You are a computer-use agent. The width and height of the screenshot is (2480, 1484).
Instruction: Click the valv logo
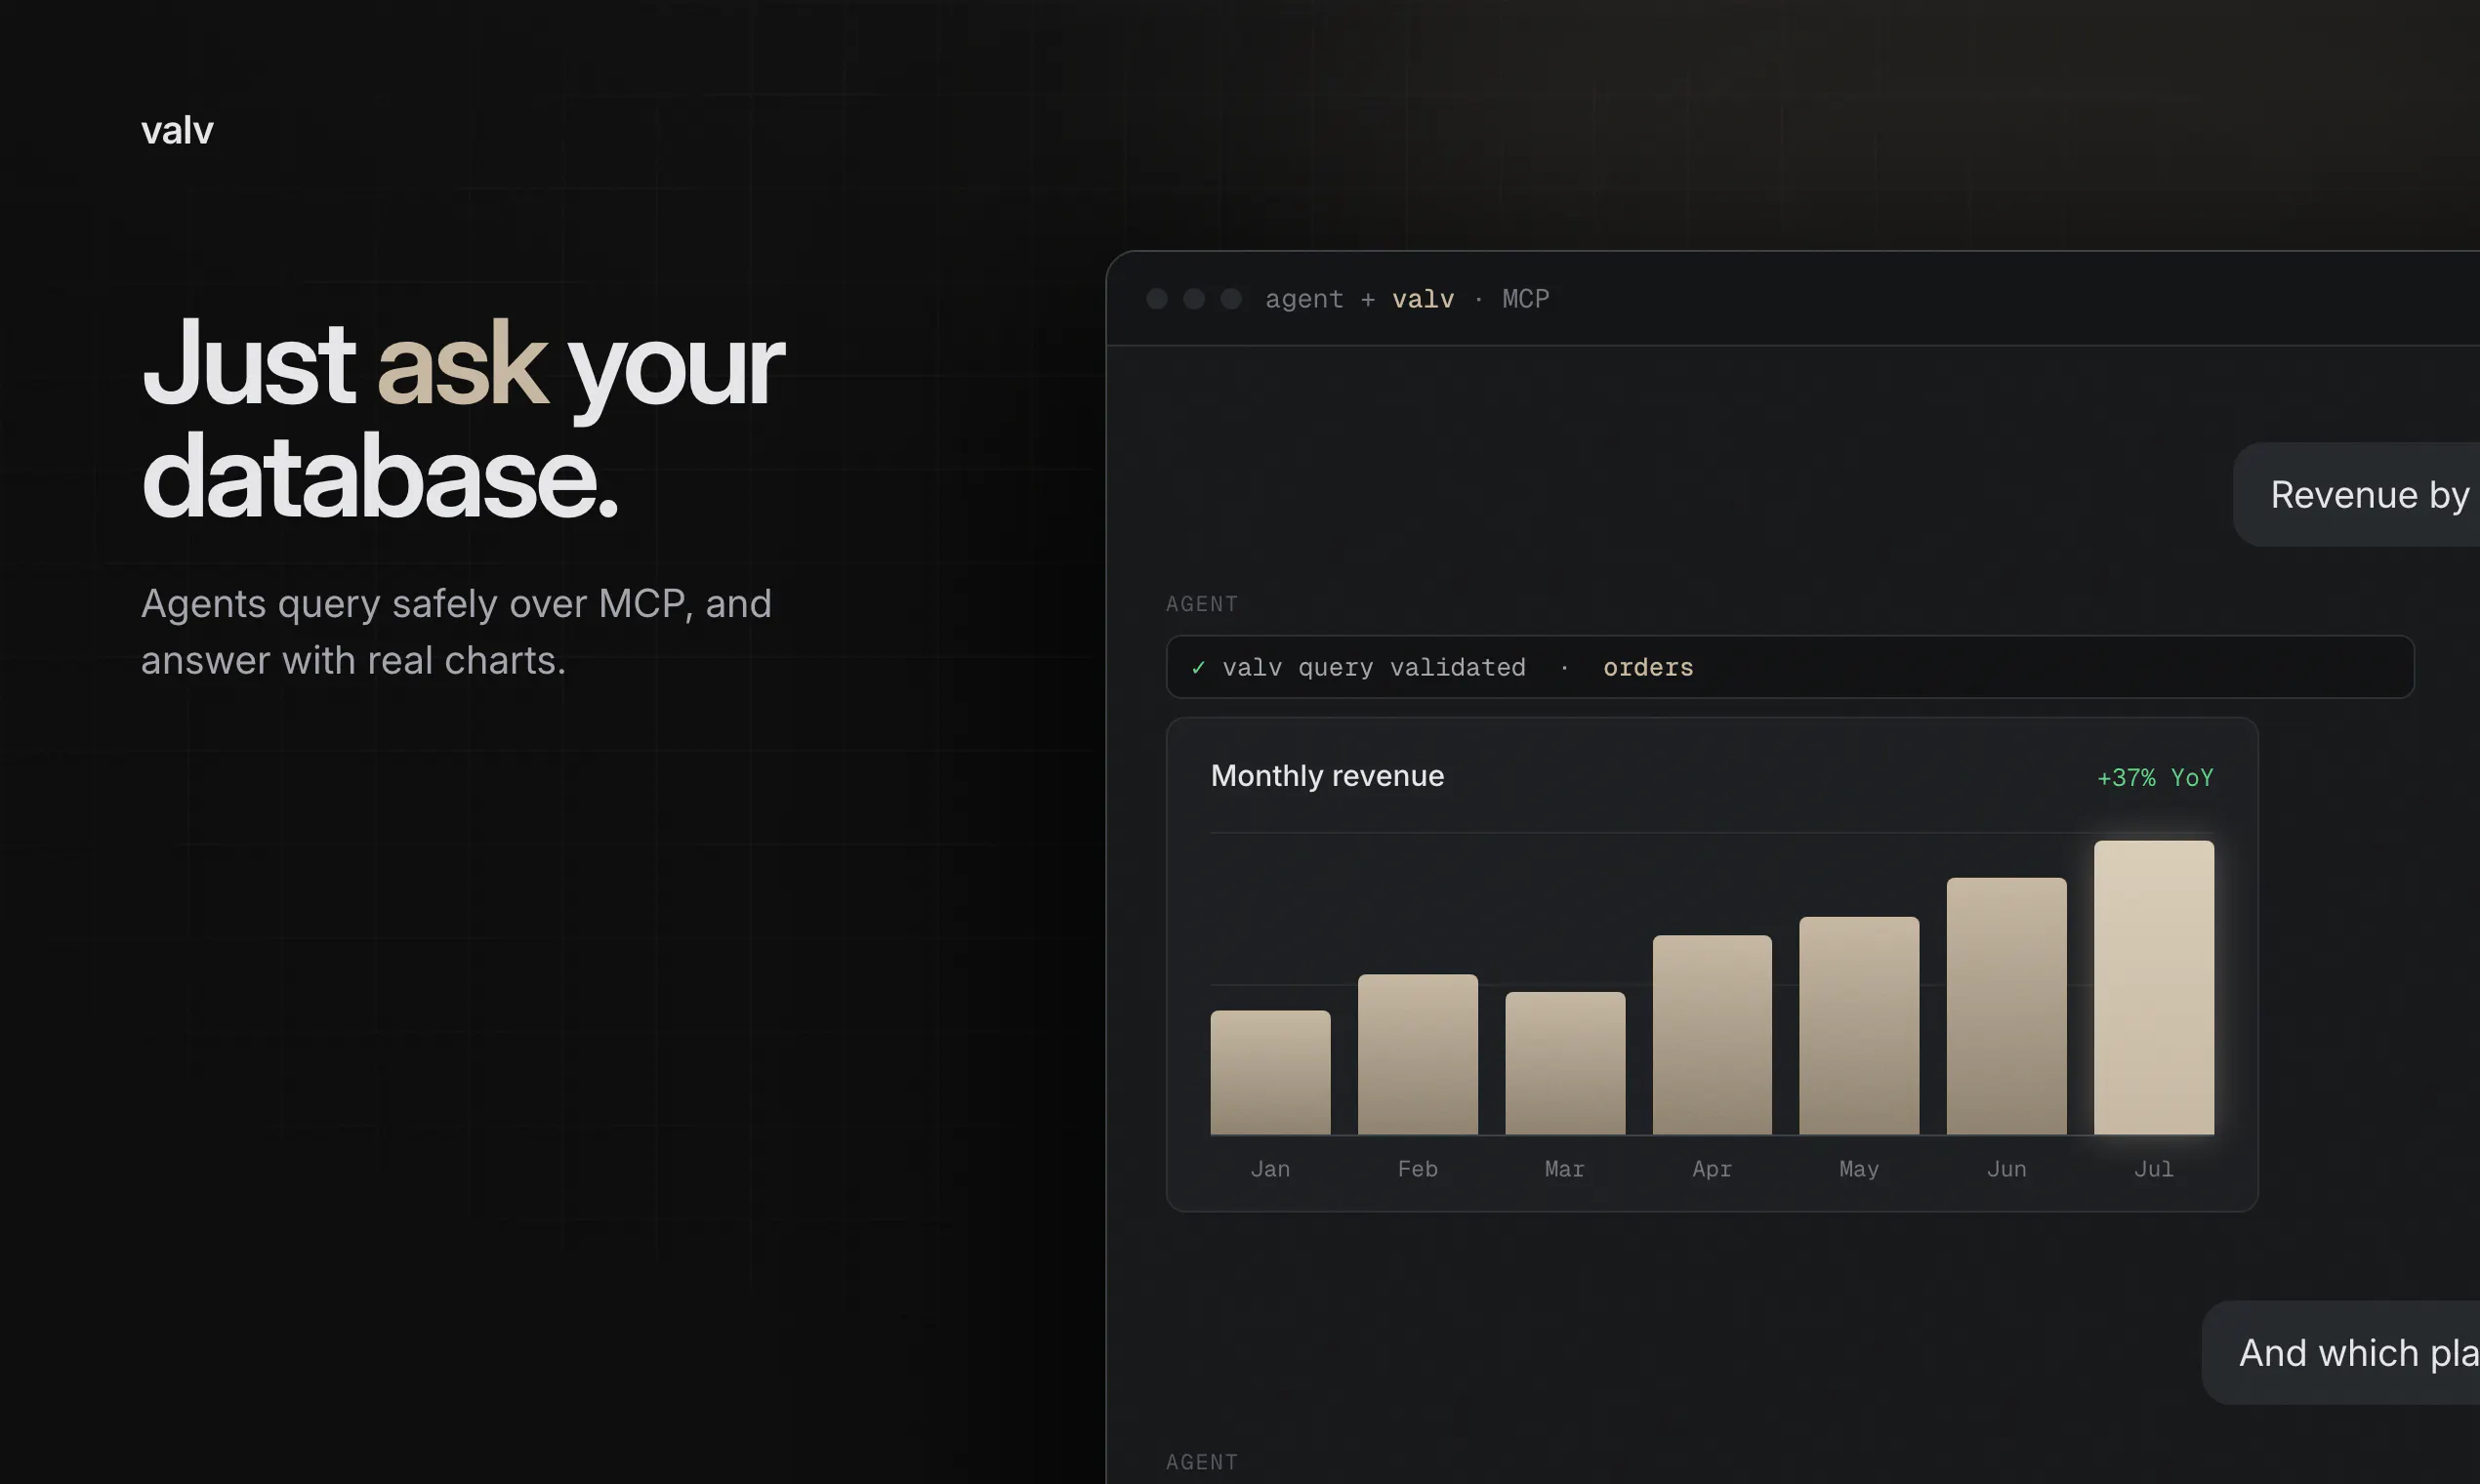[x=177, y=130]
